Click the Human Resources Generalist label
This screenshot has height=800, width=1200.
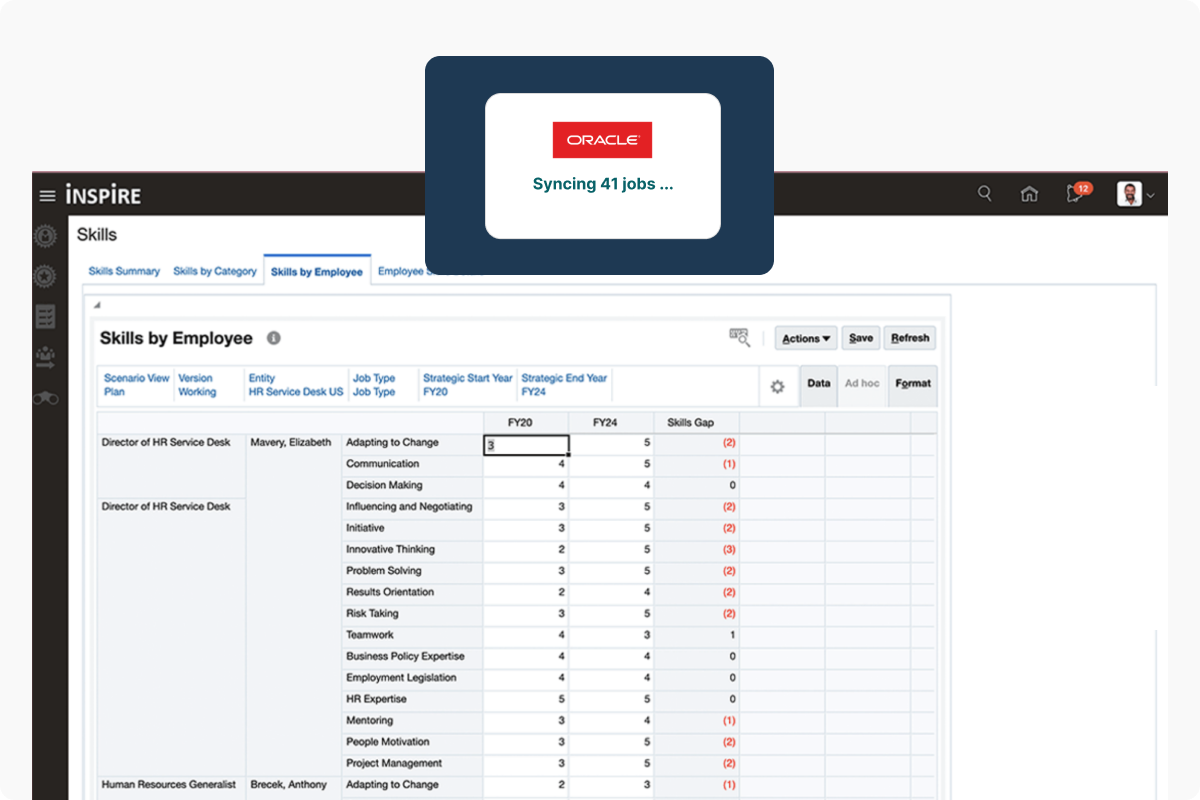[169, 784]
